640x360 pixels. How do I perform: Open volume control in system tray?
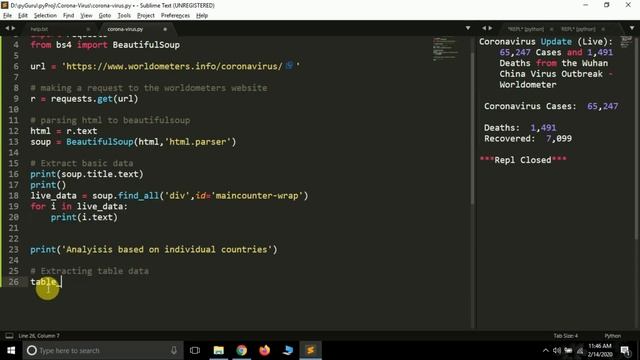click(557, 350)
